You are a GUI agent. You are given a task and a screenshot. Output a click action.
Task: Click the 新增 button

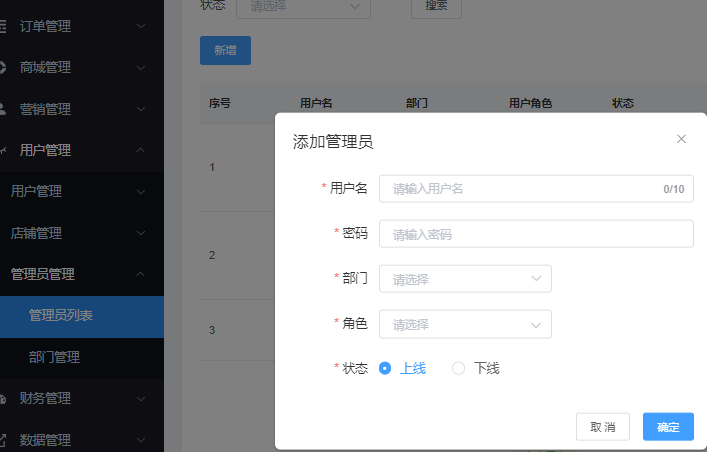coord(225,51)
